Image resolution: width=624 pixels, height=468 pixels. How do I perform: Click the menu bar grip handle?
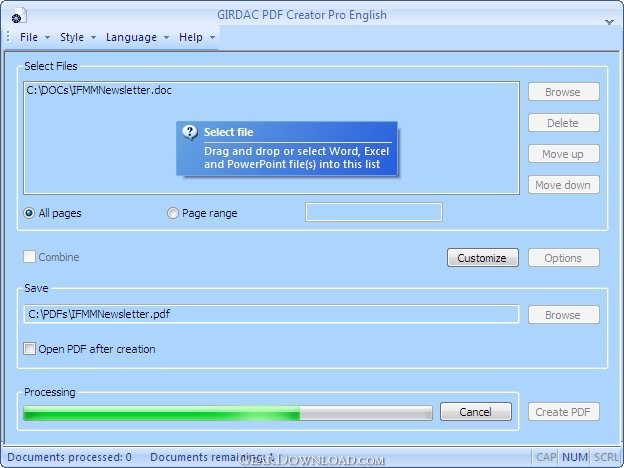[8, 37]
